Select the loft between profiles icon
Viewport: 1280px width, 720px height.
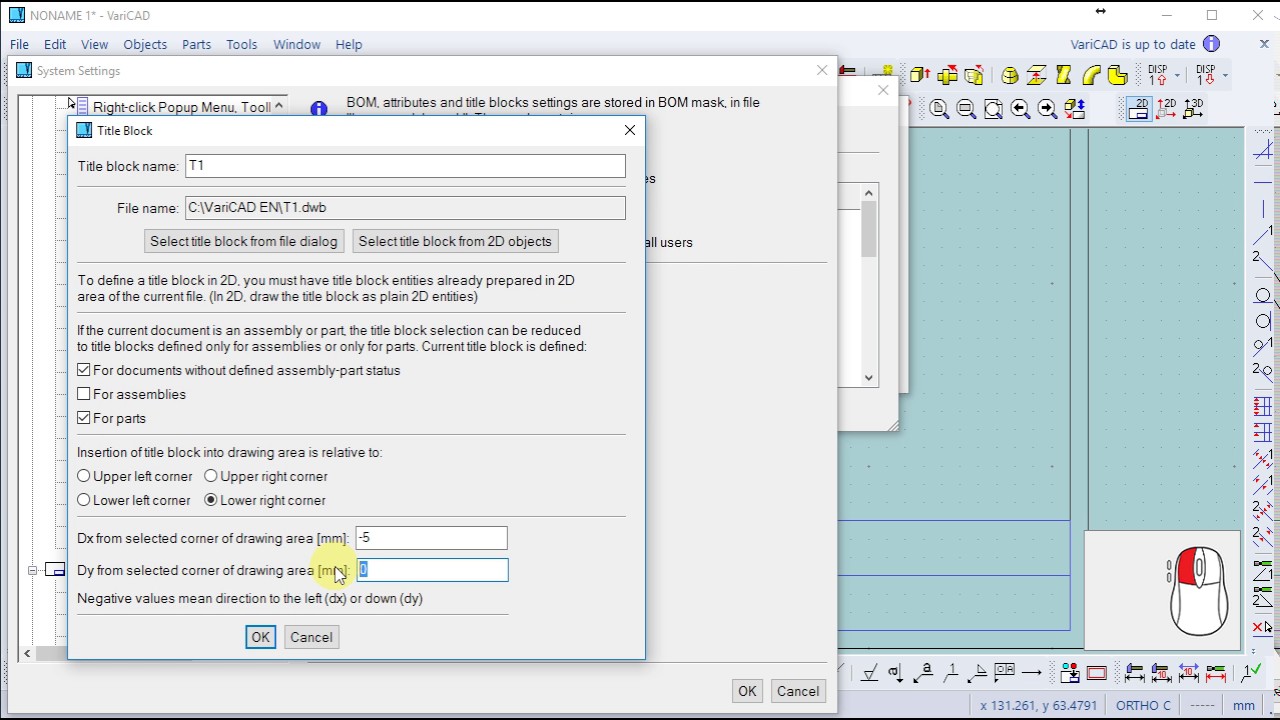(1036, 75)
